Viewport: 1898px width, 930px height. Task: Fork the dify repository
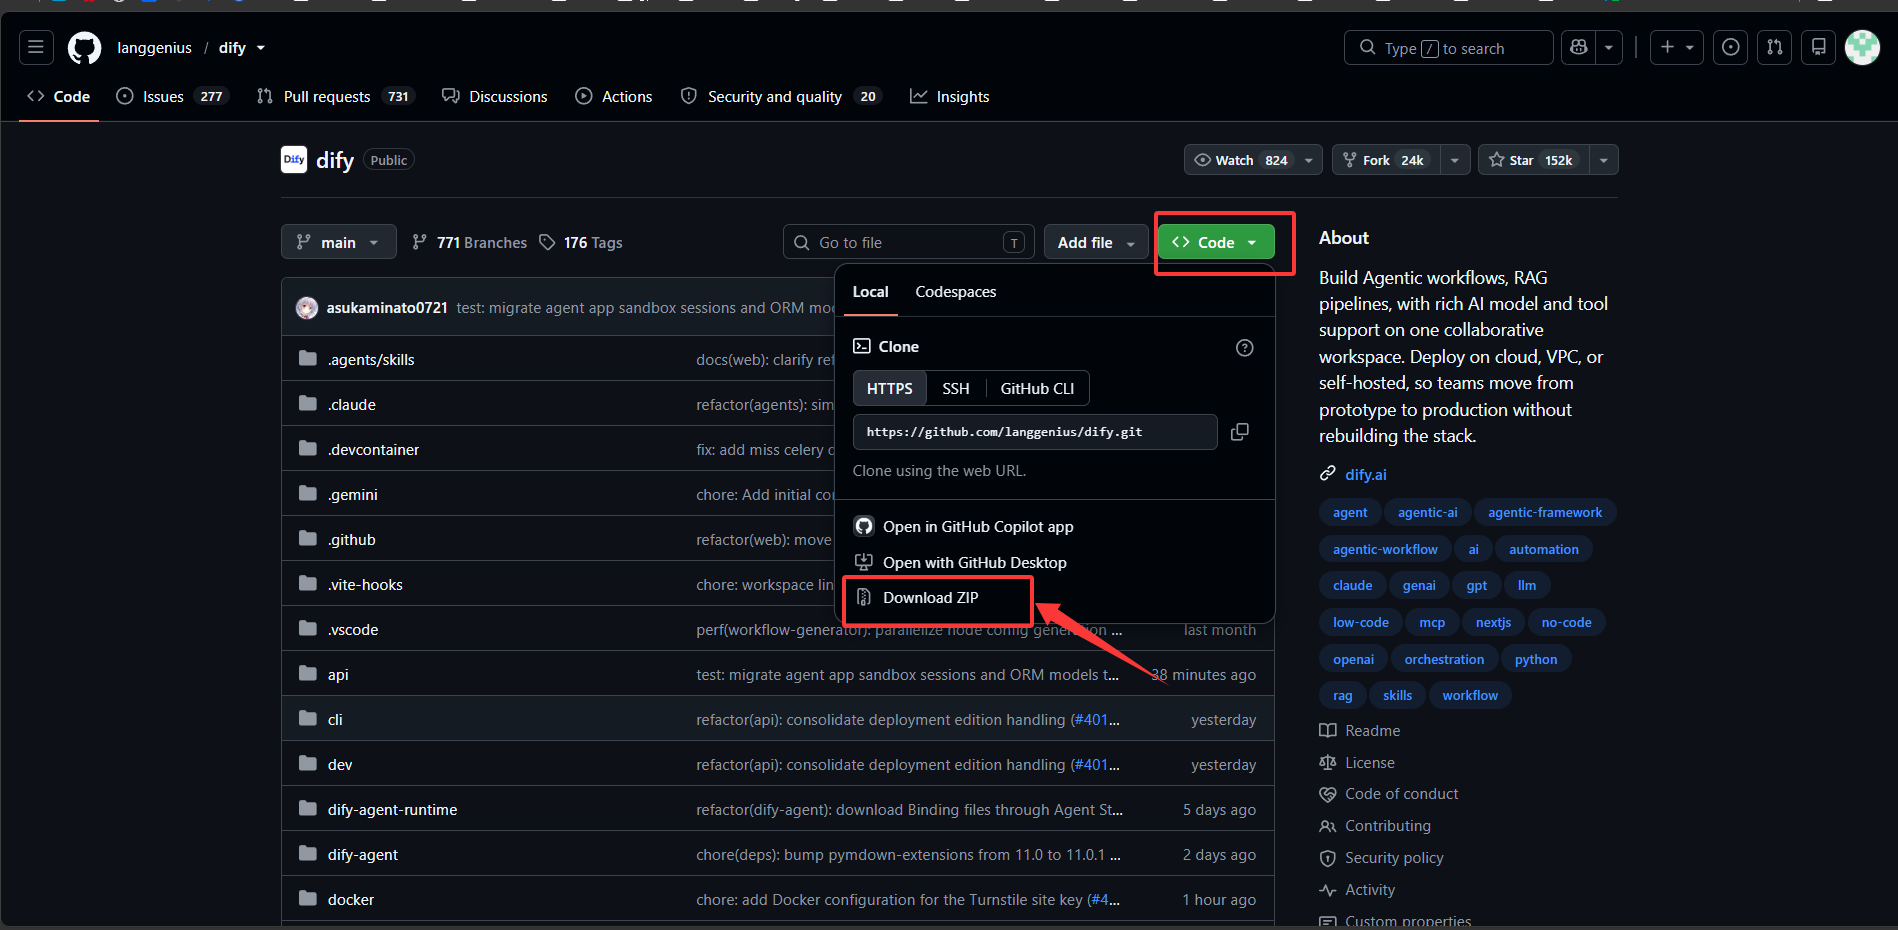coord(1387,160)
